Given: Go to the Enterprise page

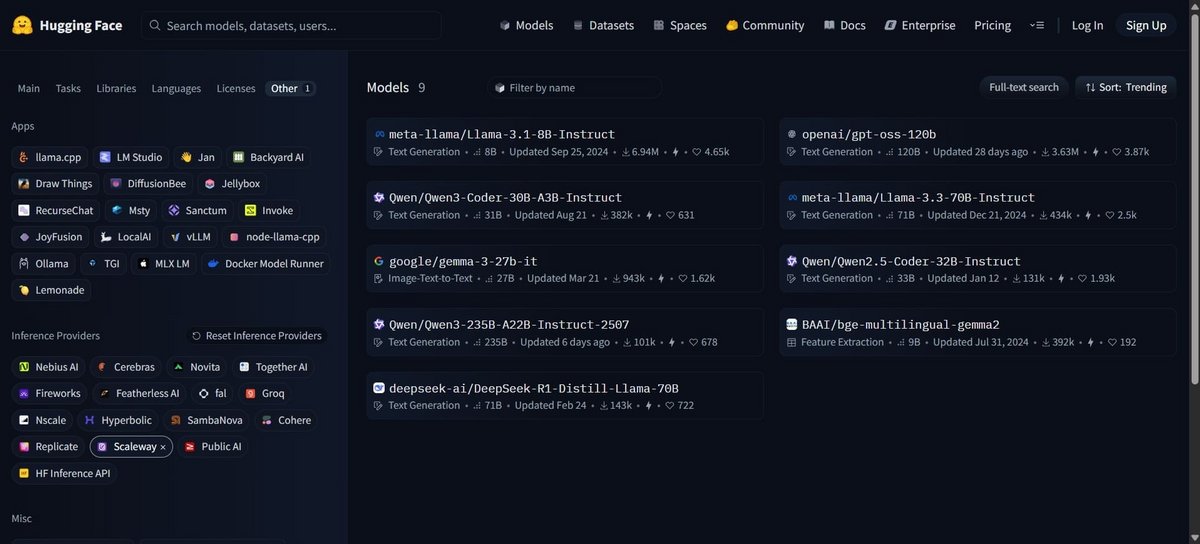Looking at the screenshot, I should [x=920, y=25].
